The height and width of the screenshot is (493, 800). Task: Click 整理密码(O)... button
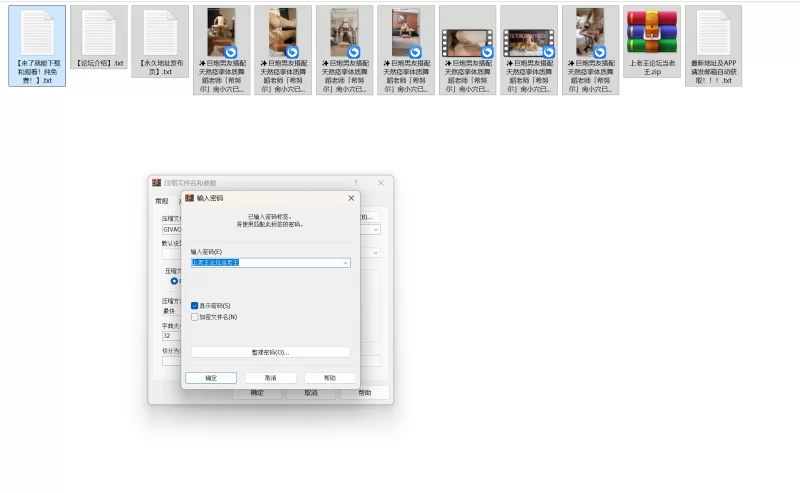270,352
